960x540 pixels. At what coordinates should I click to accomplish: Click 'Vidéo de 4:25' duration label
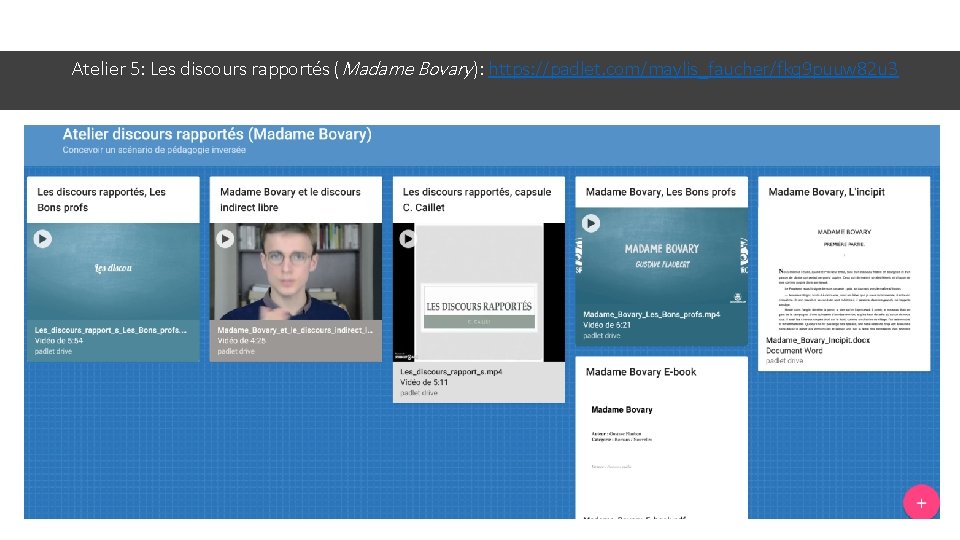pyautogui.click(x=241, y=340)
